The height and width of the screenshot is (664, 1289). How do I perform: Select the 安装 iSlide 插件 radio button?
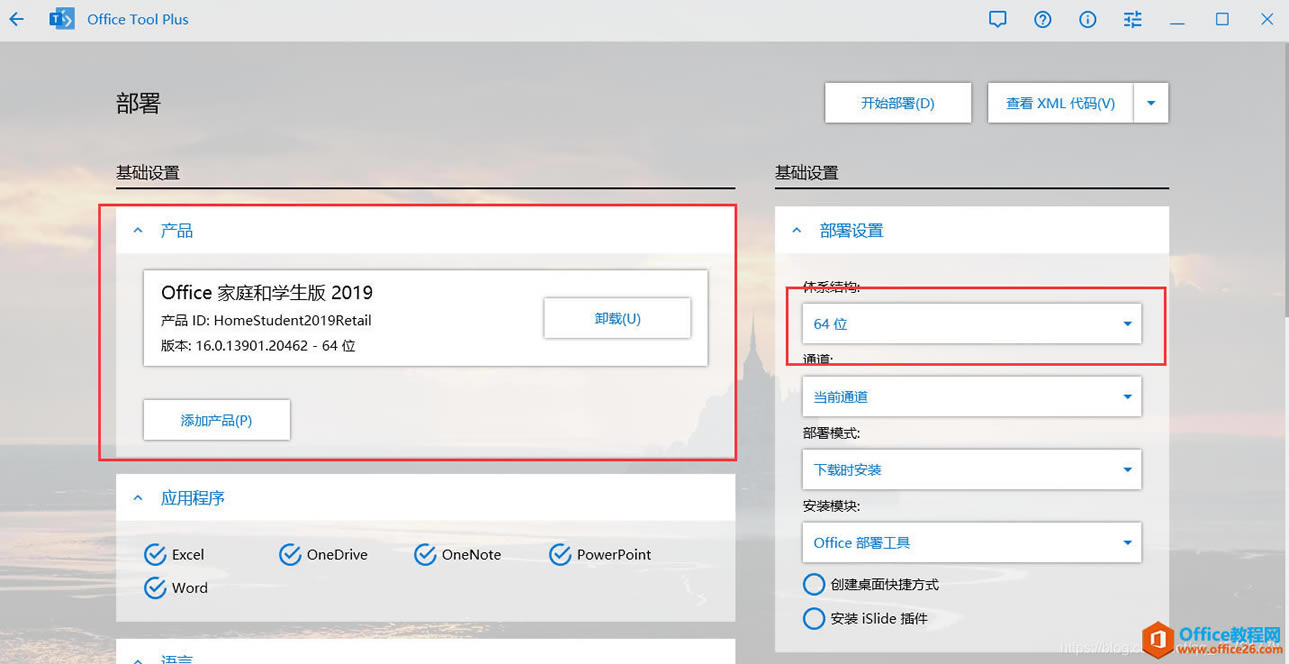click(814, 618)
